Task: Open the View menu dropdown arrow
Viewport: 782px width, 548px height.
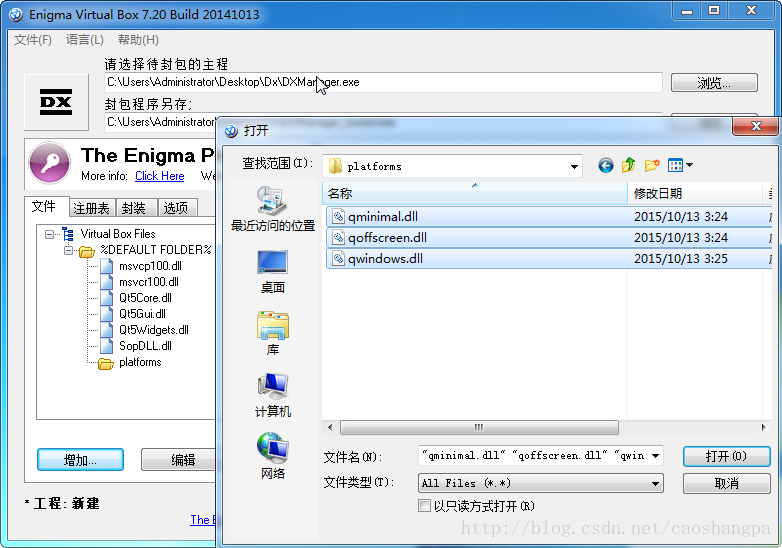Action: (689, 165)
